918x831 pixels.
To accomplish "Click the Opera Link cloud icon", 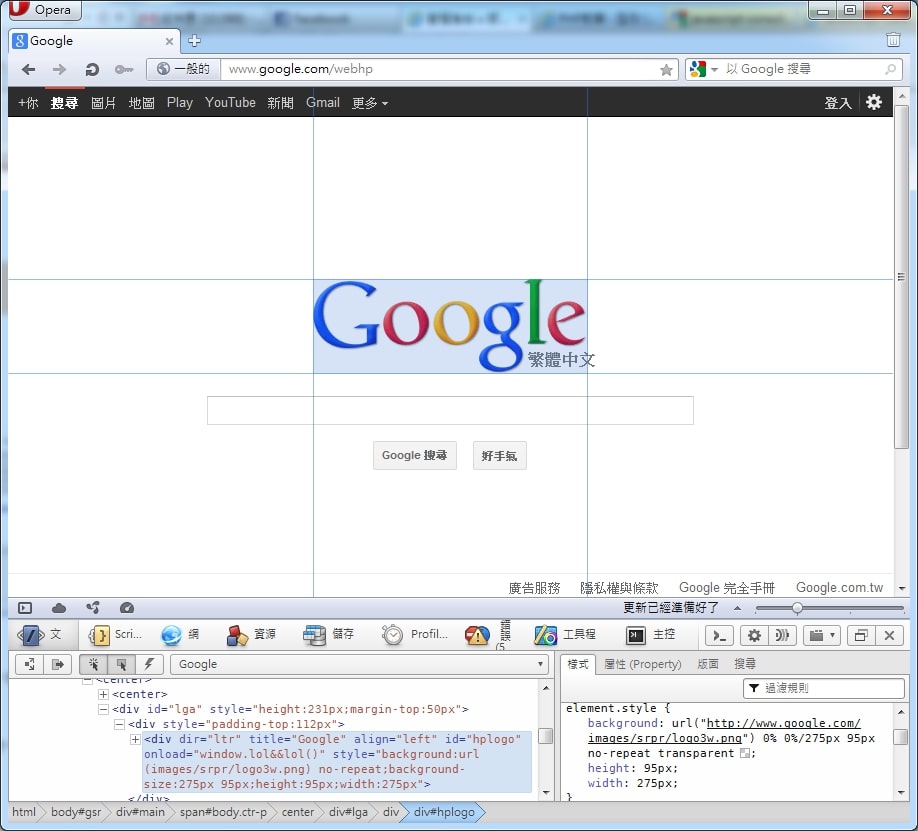I will [59, 608].
